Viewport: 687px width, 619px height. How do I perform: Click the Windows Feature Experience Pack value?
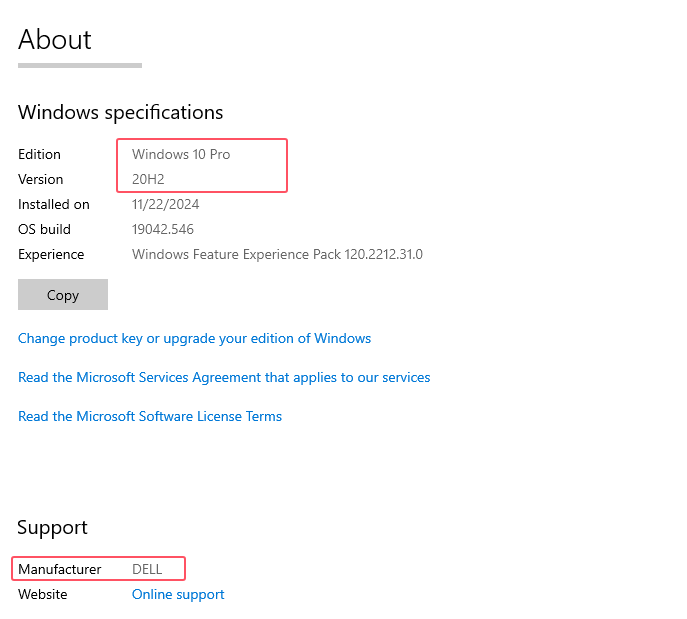[x=277, y=254]
